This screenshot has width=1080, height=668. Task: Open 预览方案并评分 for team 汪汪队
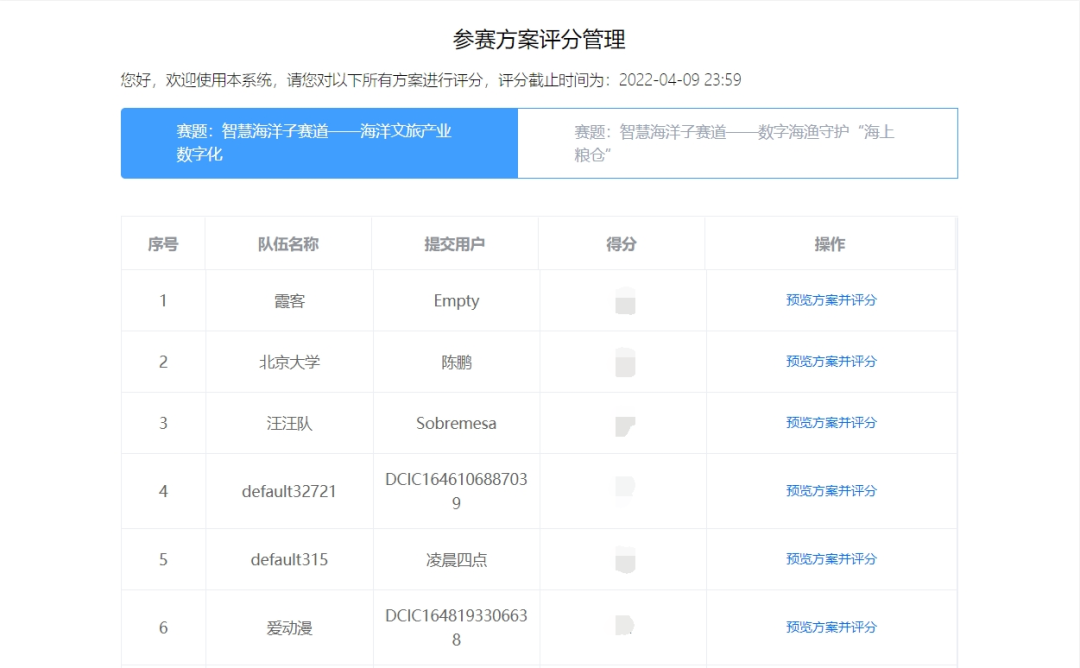point(831,423)
